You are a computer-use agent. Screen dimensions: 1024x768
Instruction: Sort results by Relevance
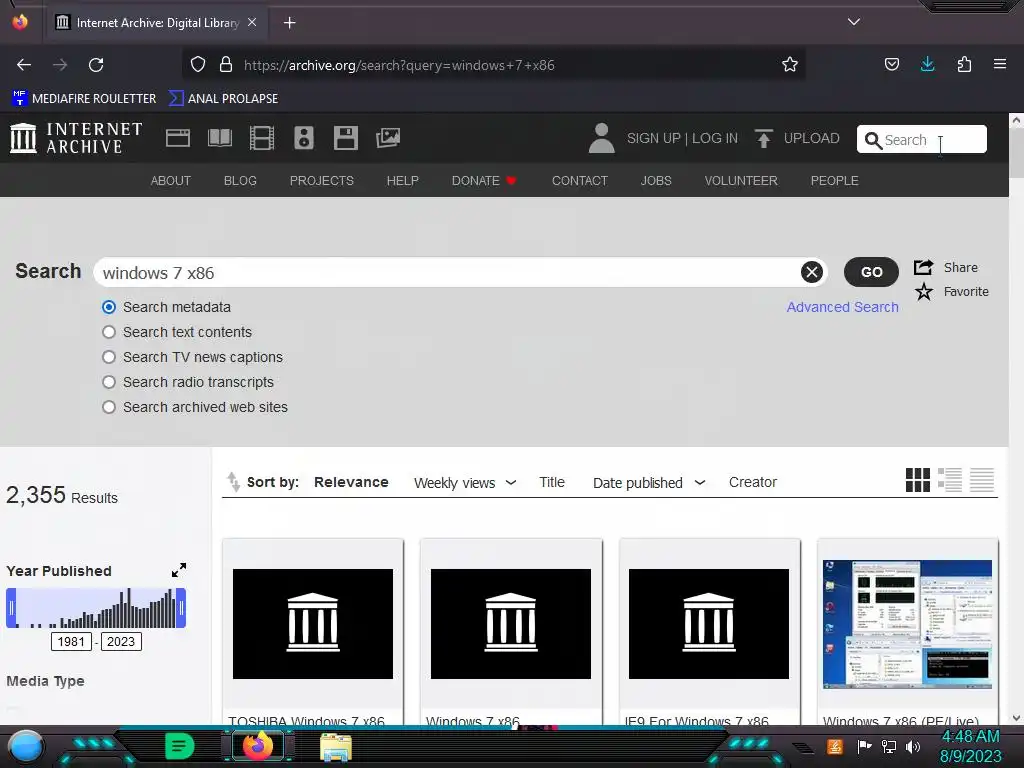(x=351, y=482)
